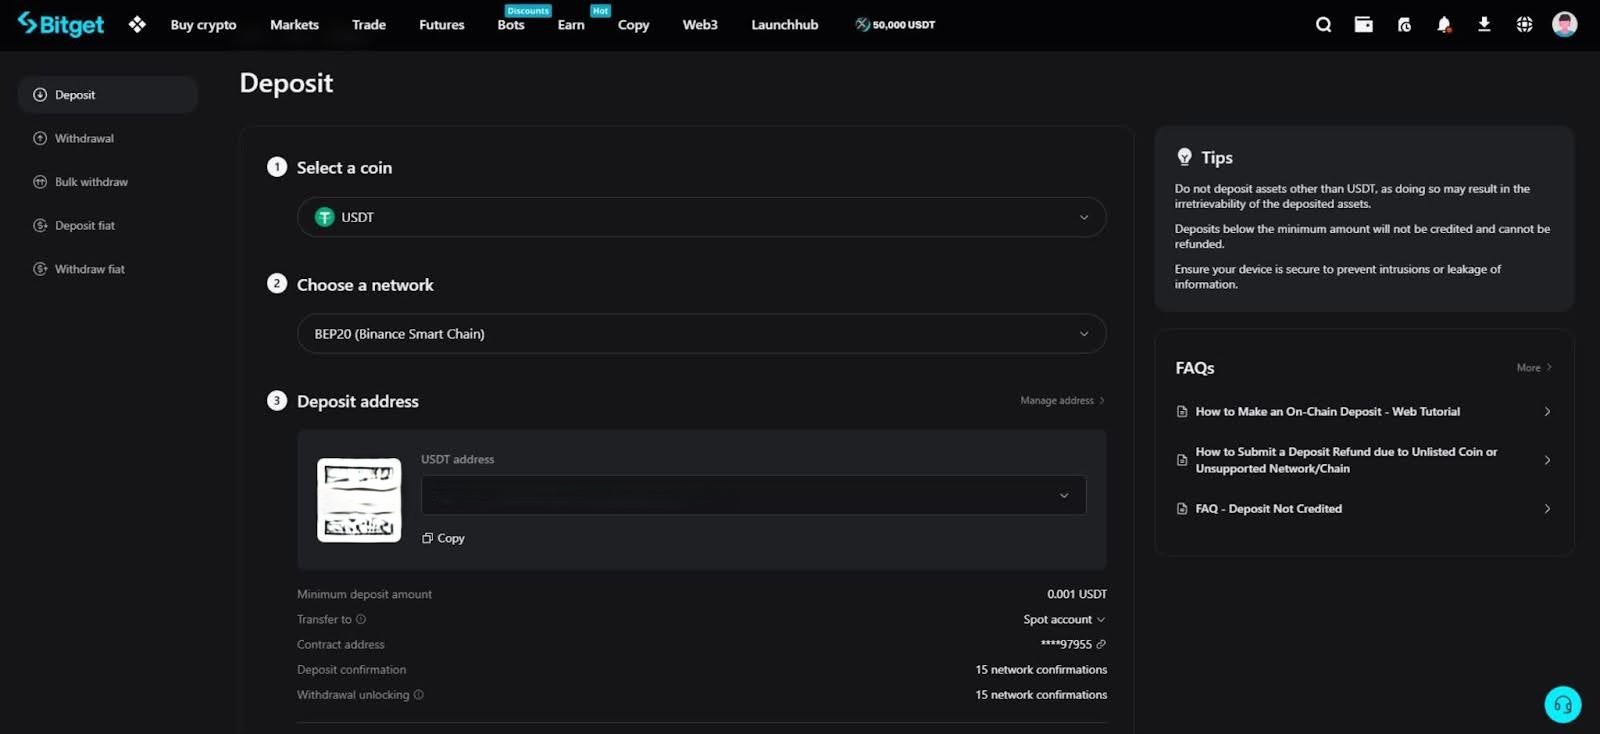Image resolution: width=1600 pixels, height=734 pixels.
Task: Expand the USDT address dropdown
Action: click(753, 495)
